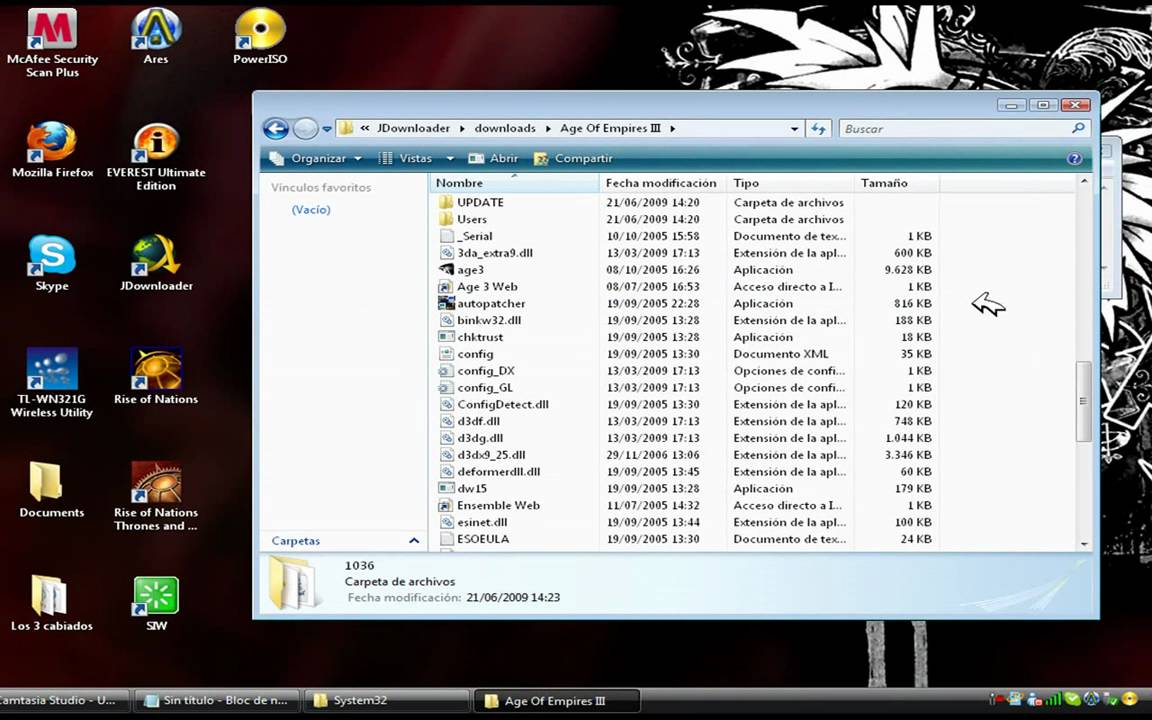Expand the address bar history dropdown
Screen dimensions: 1152x720
tap(794, 129)
